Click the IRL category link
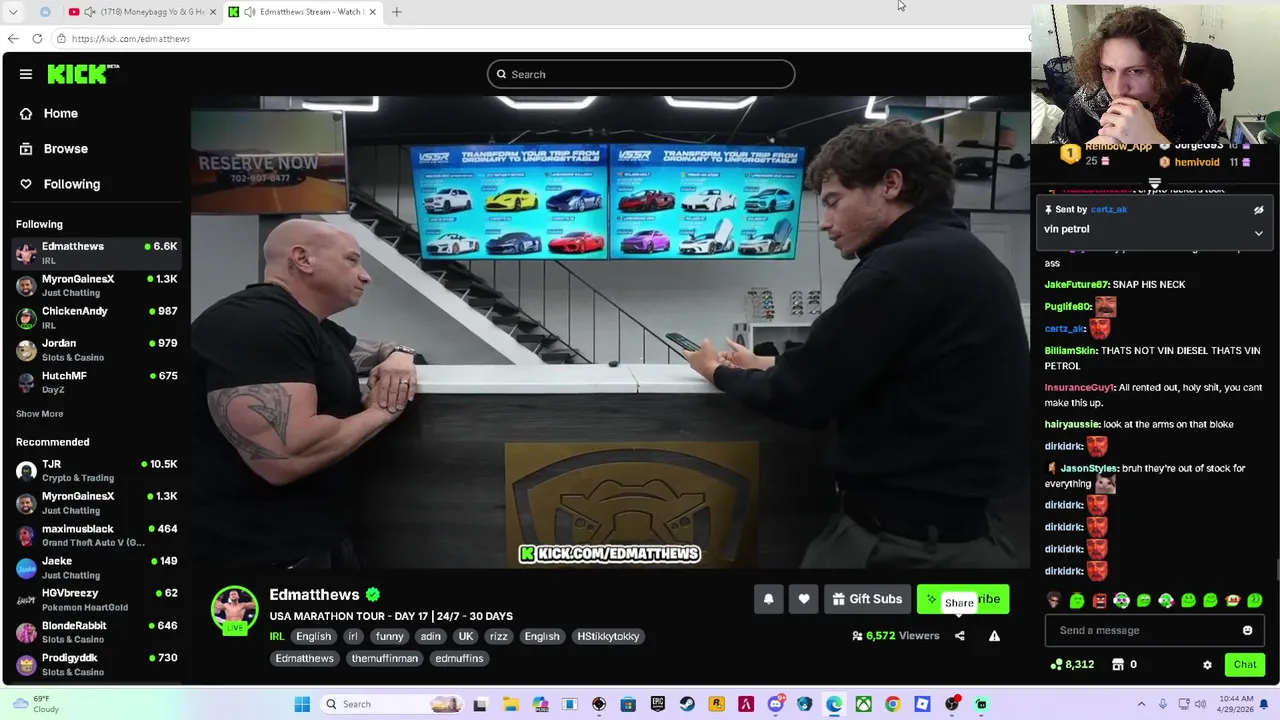Viewport: 1280px width, 720px height. [277, 636]
